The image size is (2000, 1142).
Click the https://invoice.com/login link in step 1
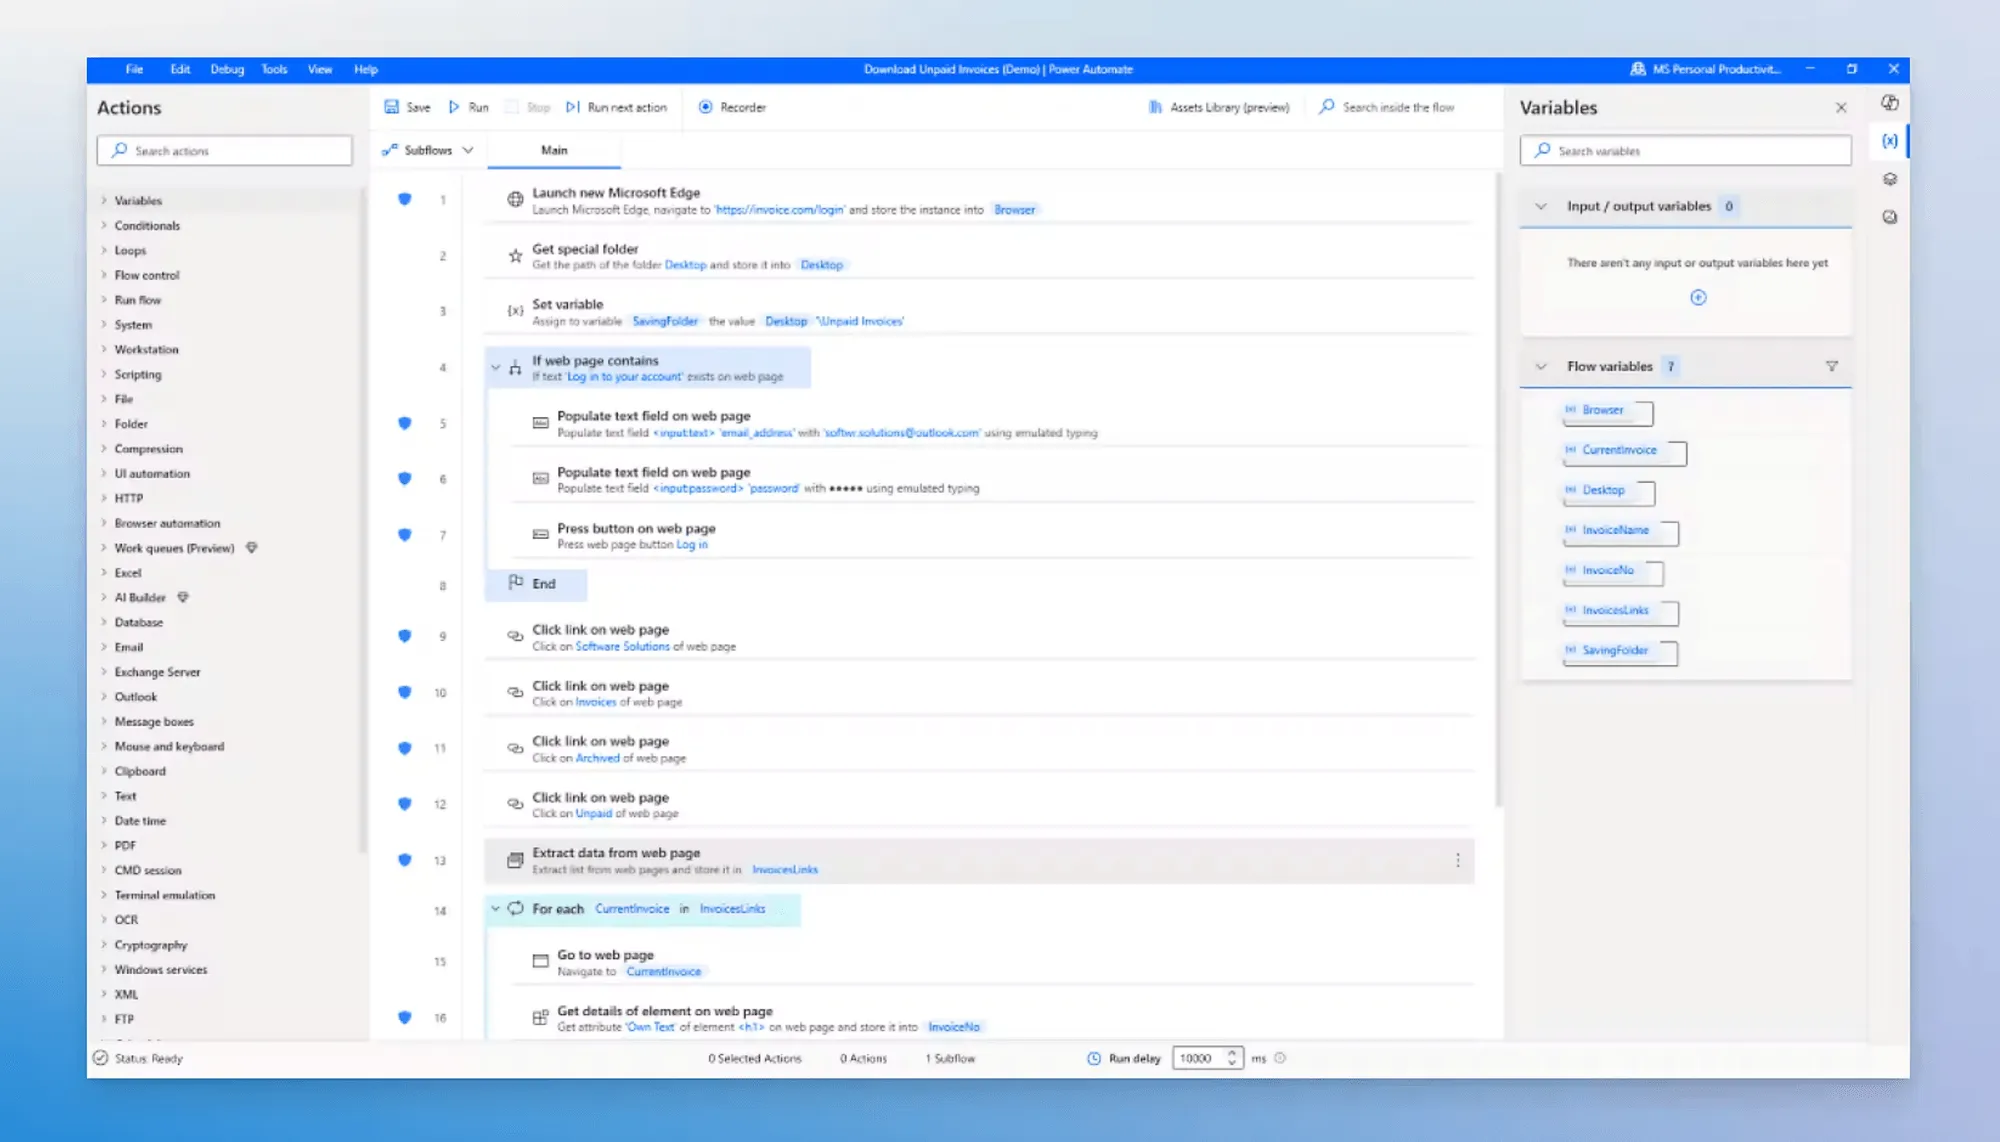780,210
